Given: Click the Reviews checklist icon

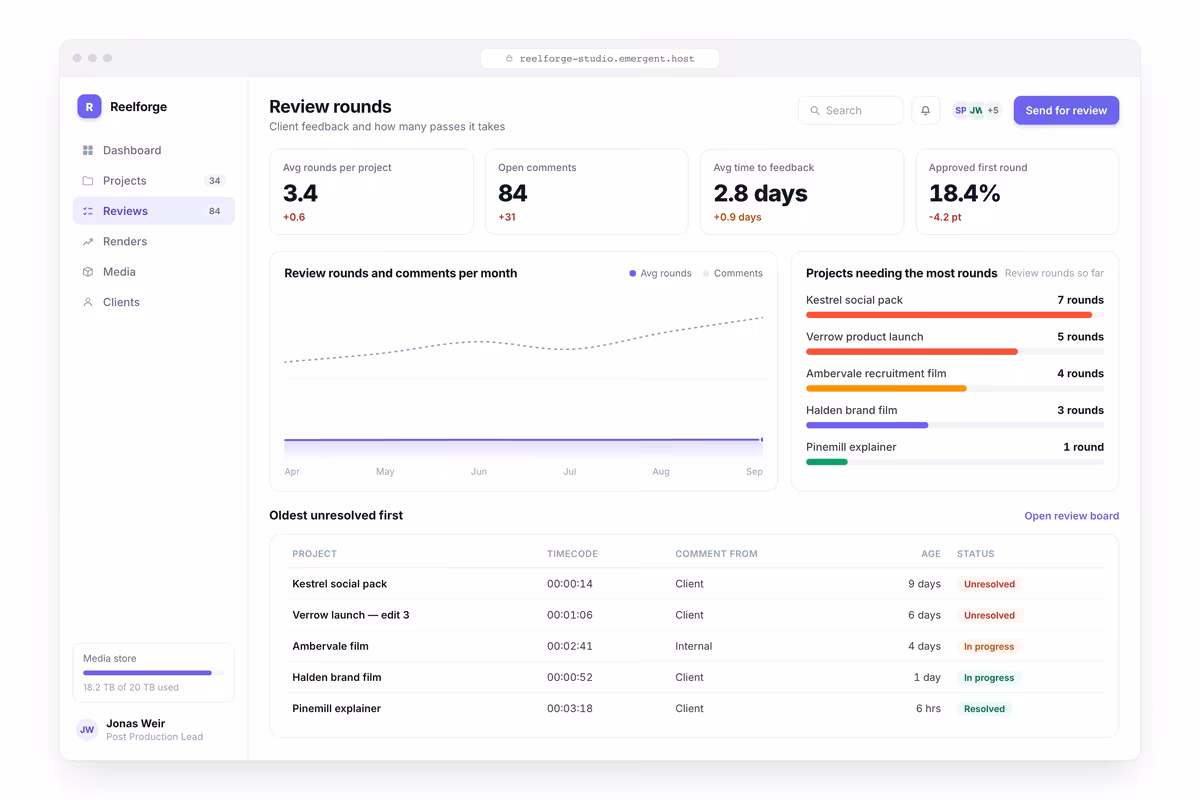Looking at the screenshot, I should tap(88, 211).
